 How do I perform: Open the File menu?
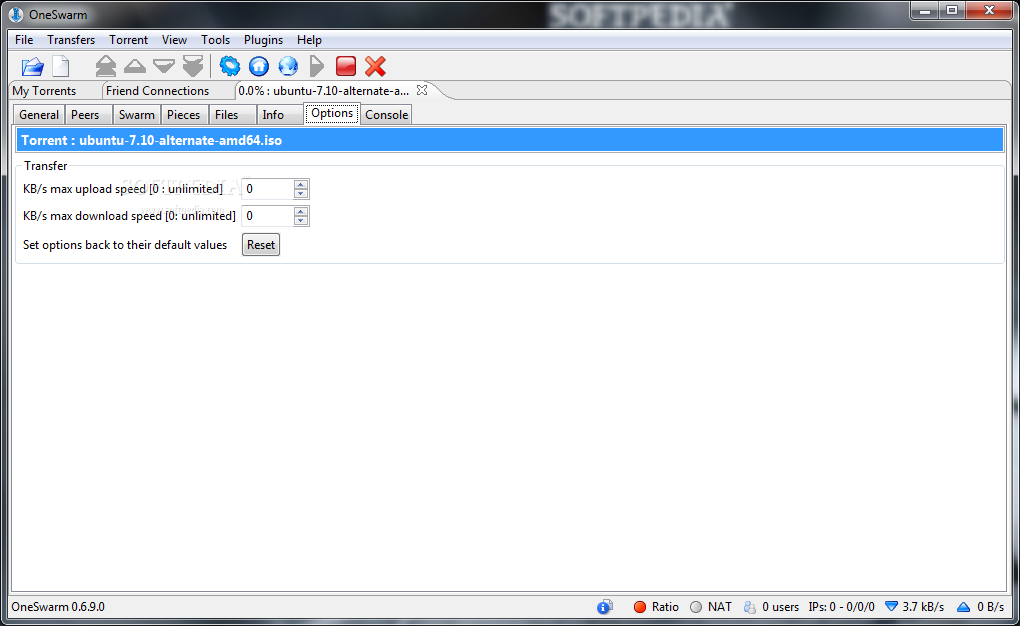coord(24,40)
